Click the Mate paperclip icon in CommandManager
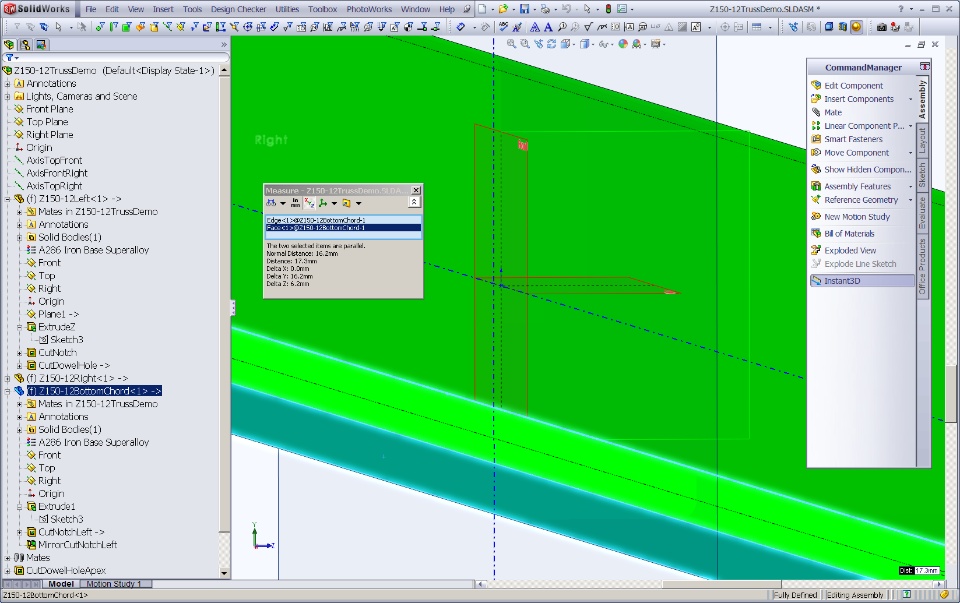The image size is (960, 603). coord(816,112)
